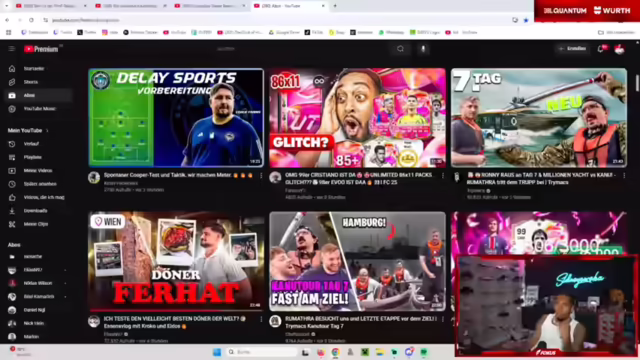Bookmark this page with star icon
The height and width of the screenshot is (360, 640).
[526, 20]
